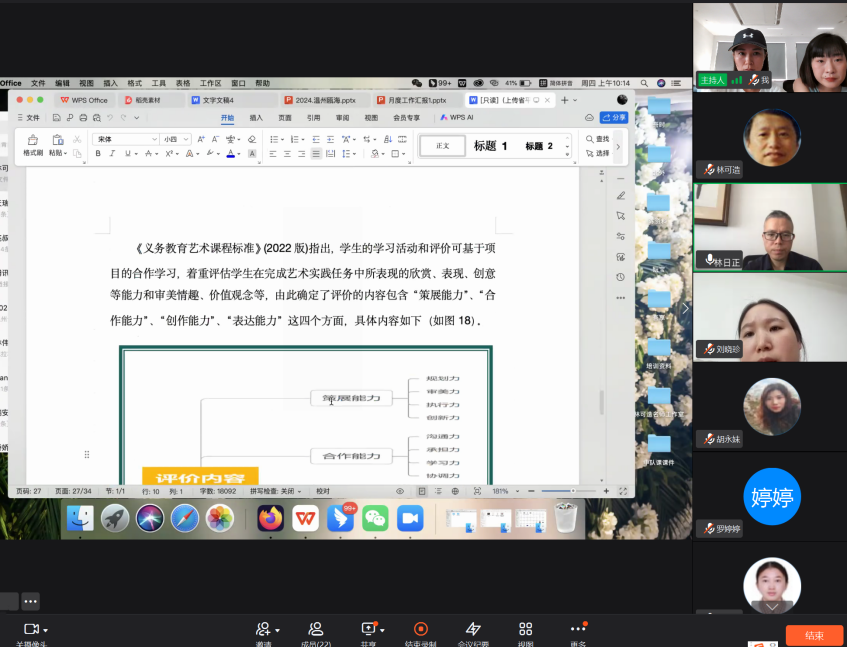Open the 格式刷 format painter tool
This screenshot has height=647, width=847.
pos(32,145)
